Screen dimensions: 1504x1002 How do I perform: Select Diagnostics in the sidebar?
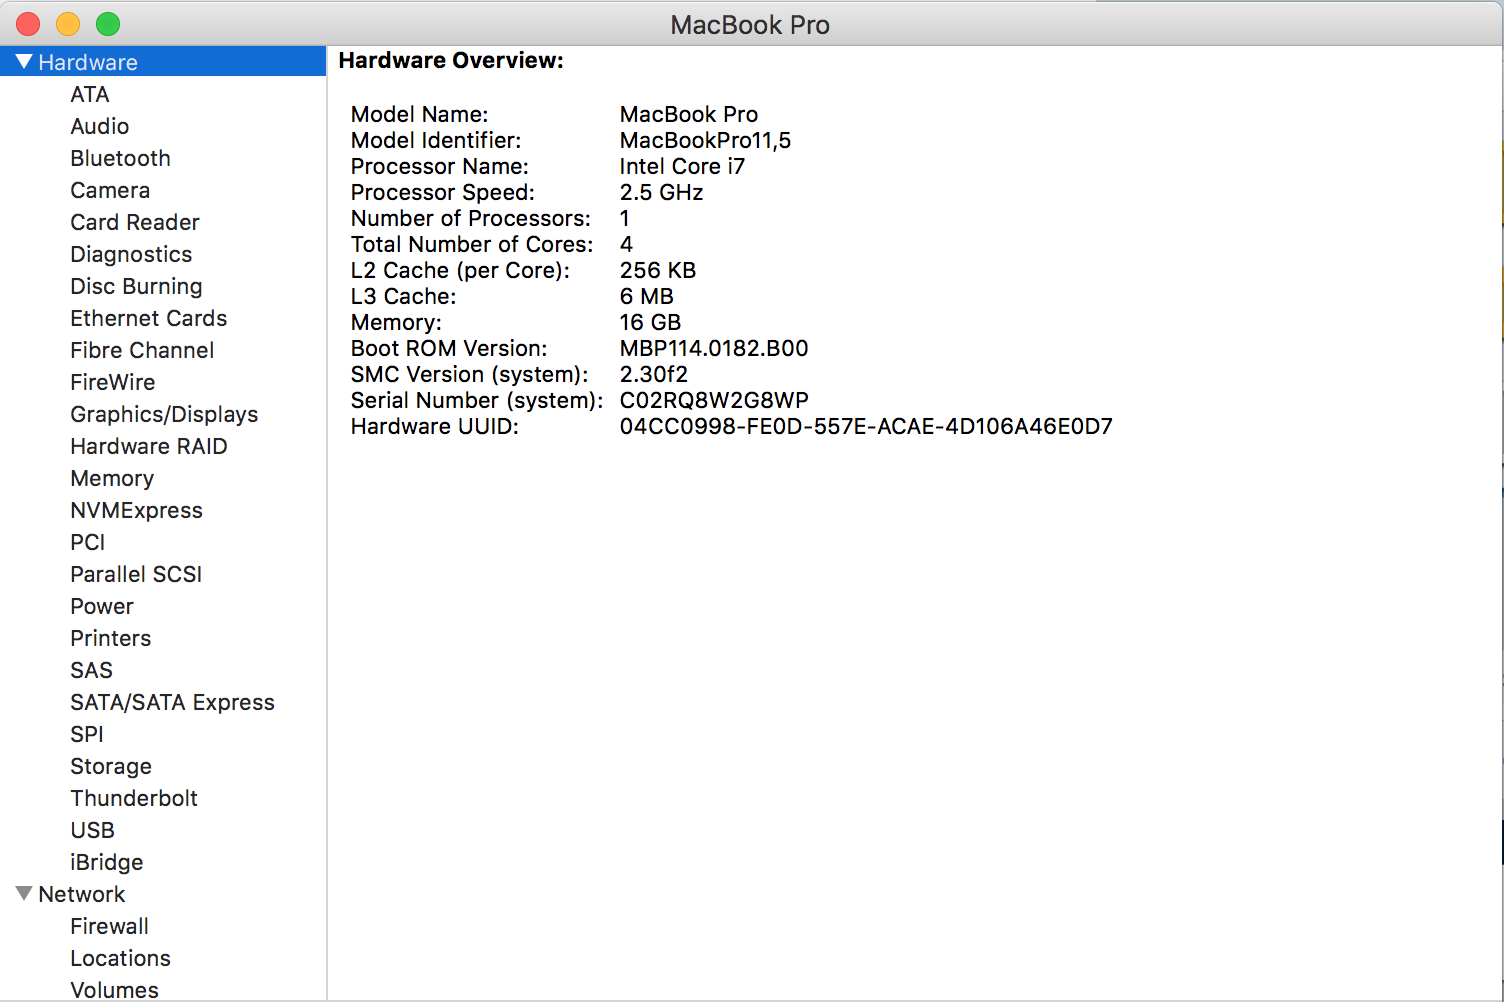click(131, 254)
